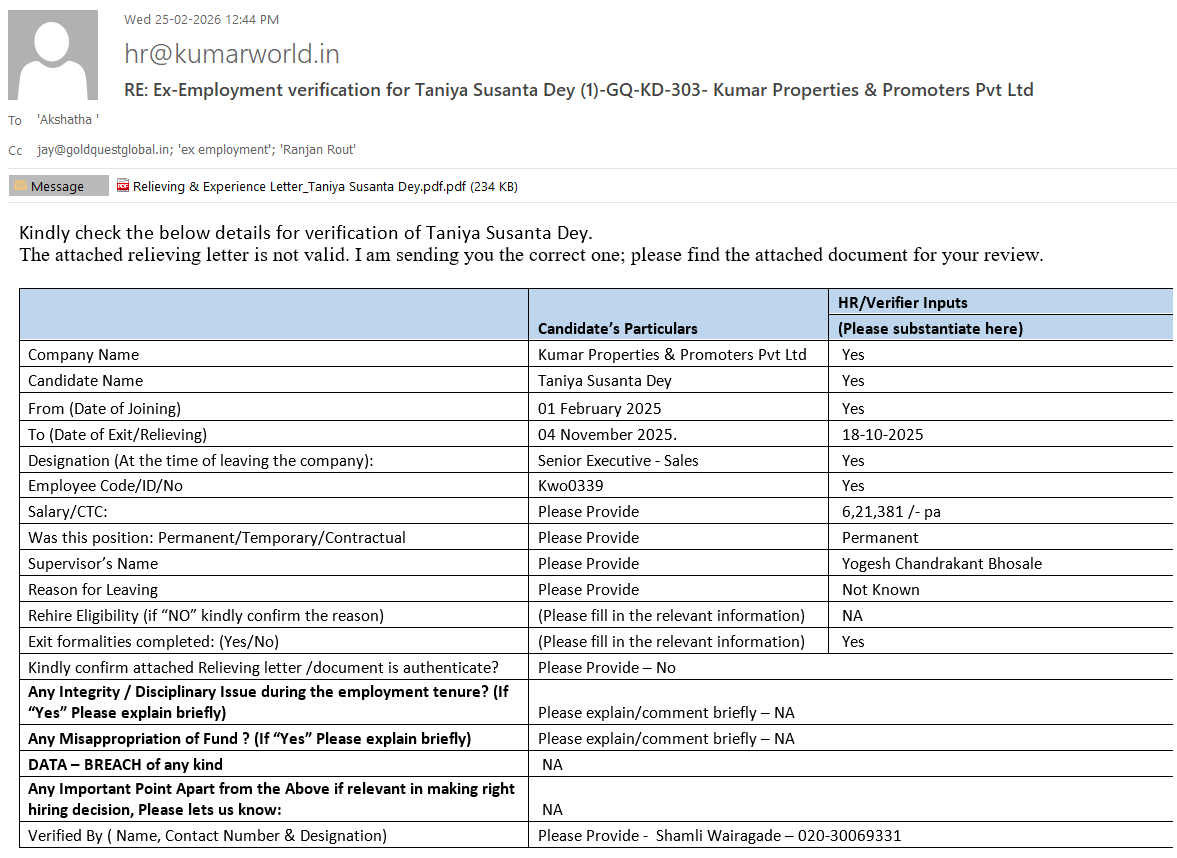This screenshot has height=858, width=1177.
Task: Click the 18-10-2025 relieving date cell
Action: 882,434
